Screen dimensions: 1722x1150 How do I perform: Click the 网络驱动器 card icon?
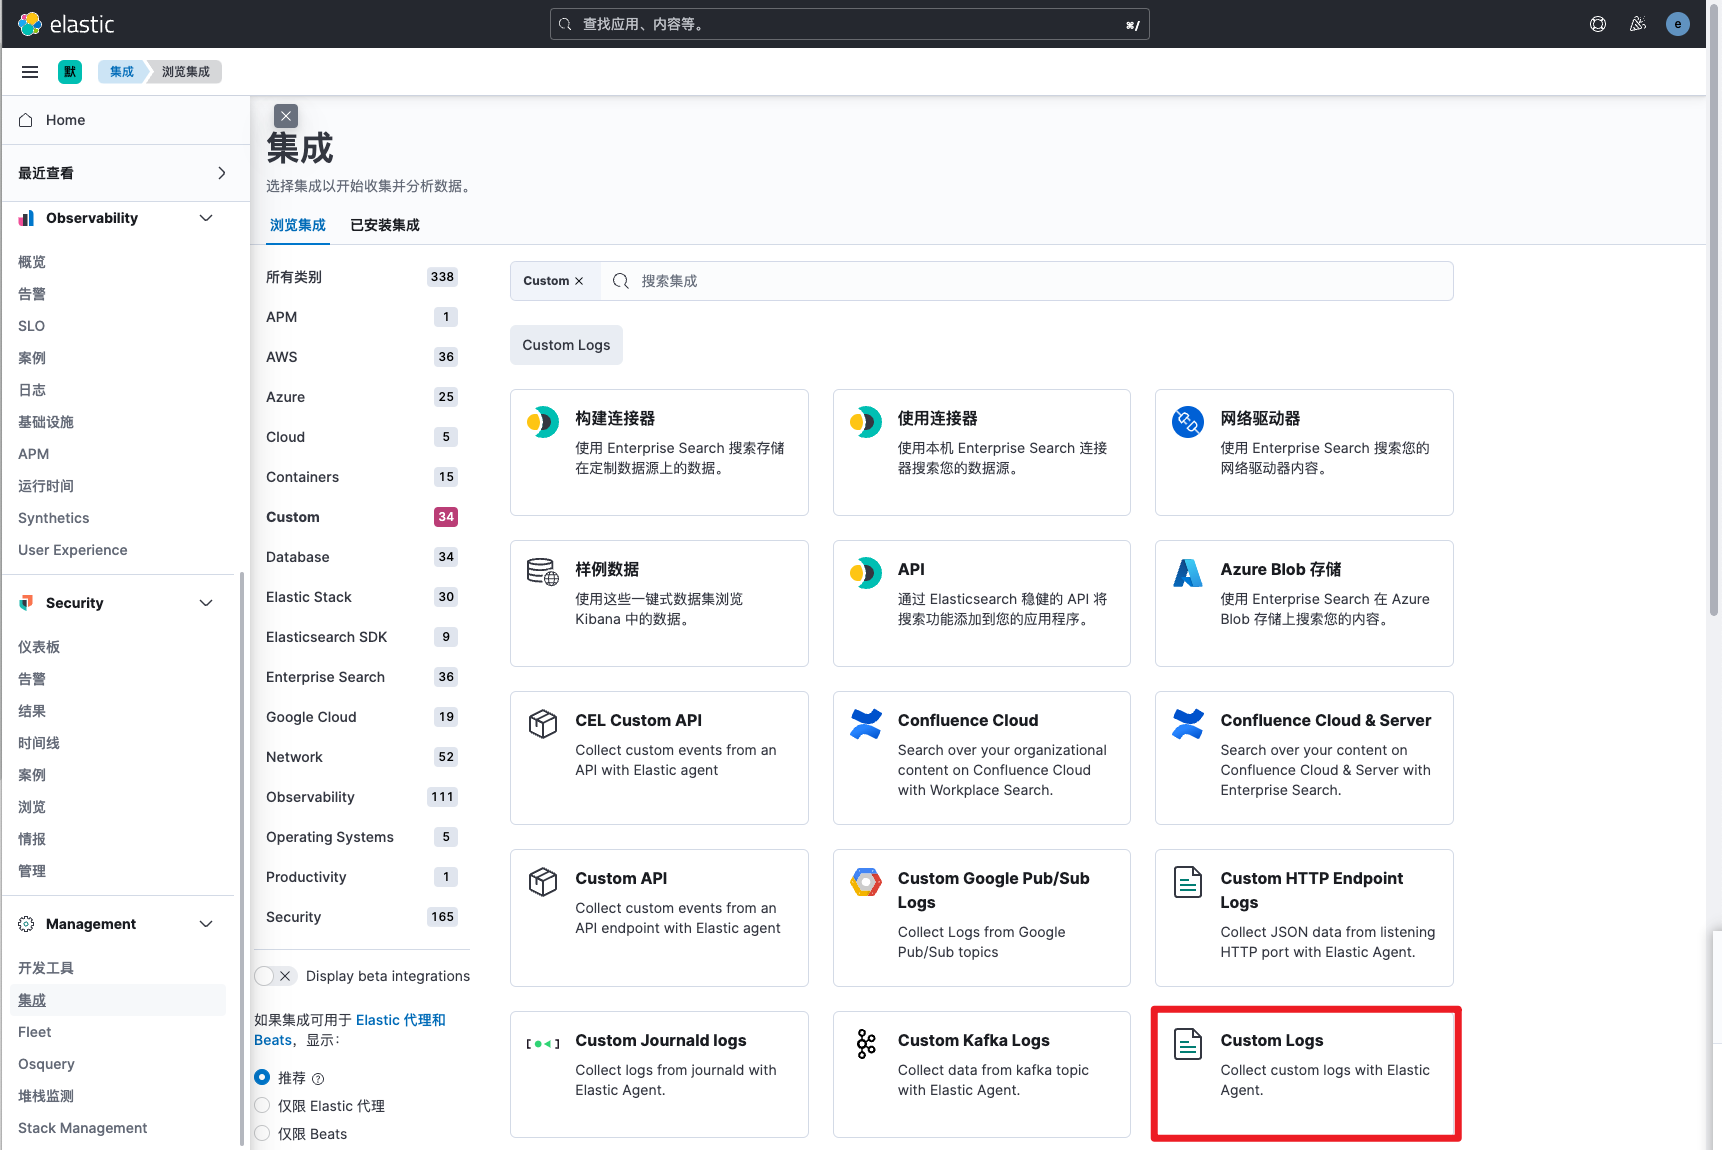pyautogui.click(x=1188, y=422)
